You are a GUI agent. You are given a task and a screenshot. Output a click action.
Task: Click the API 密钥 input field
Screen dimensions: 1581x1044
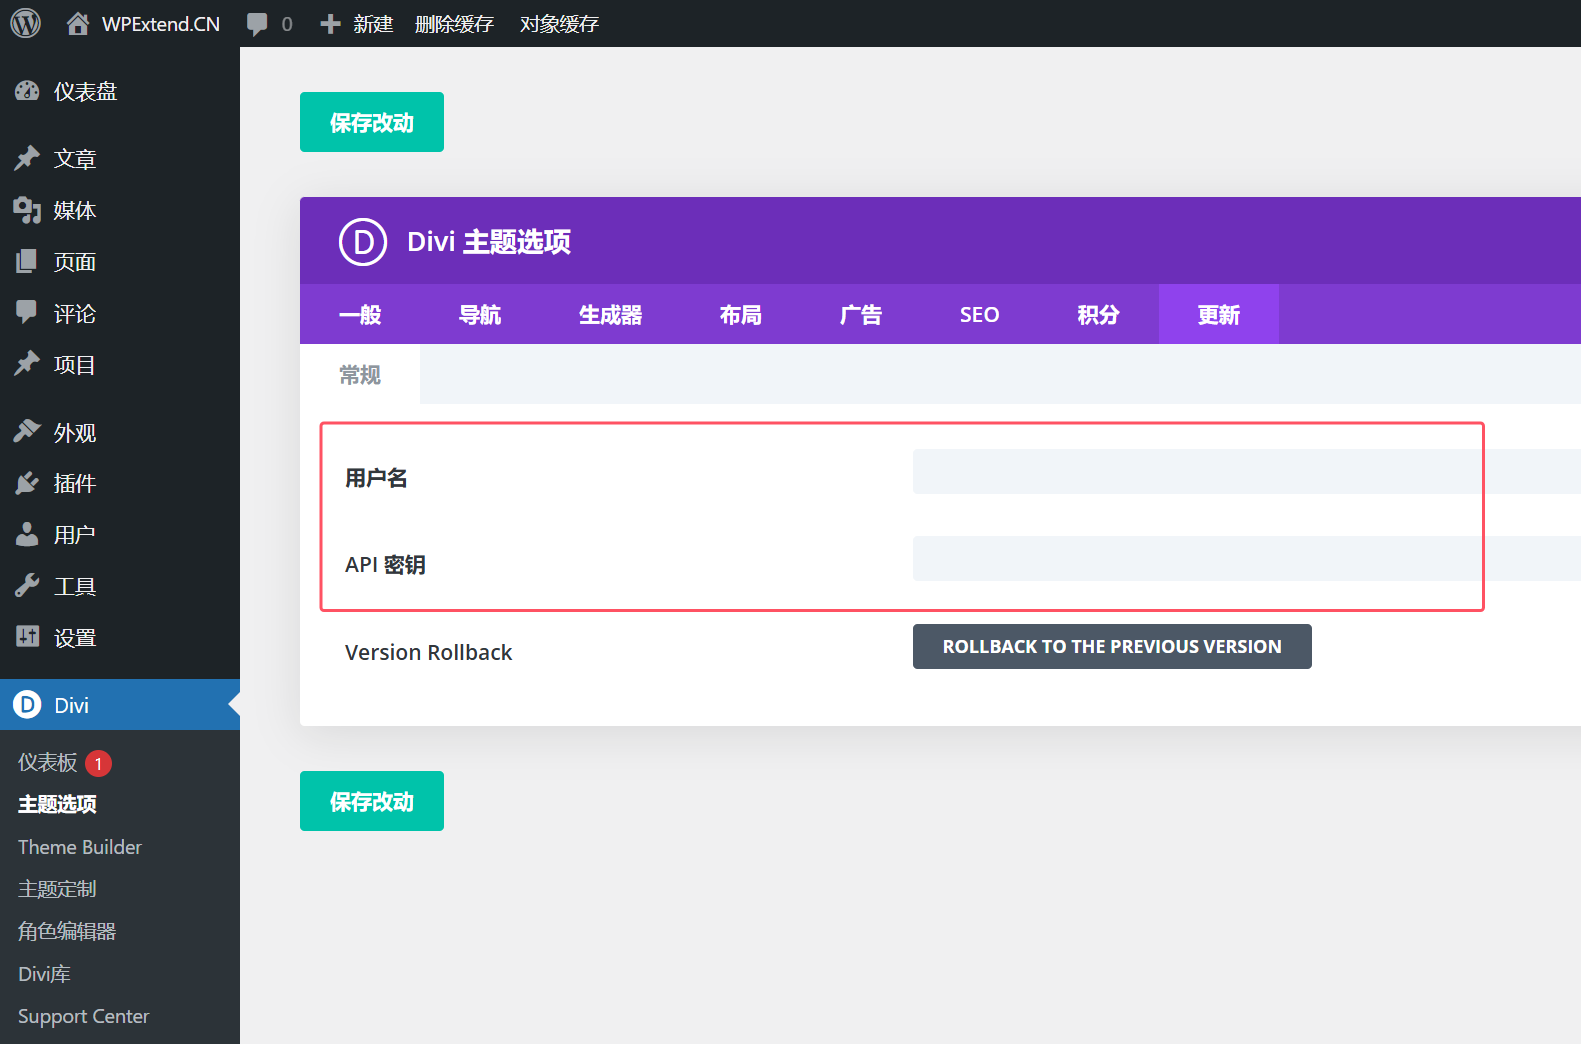click(x=1247, y=558)
